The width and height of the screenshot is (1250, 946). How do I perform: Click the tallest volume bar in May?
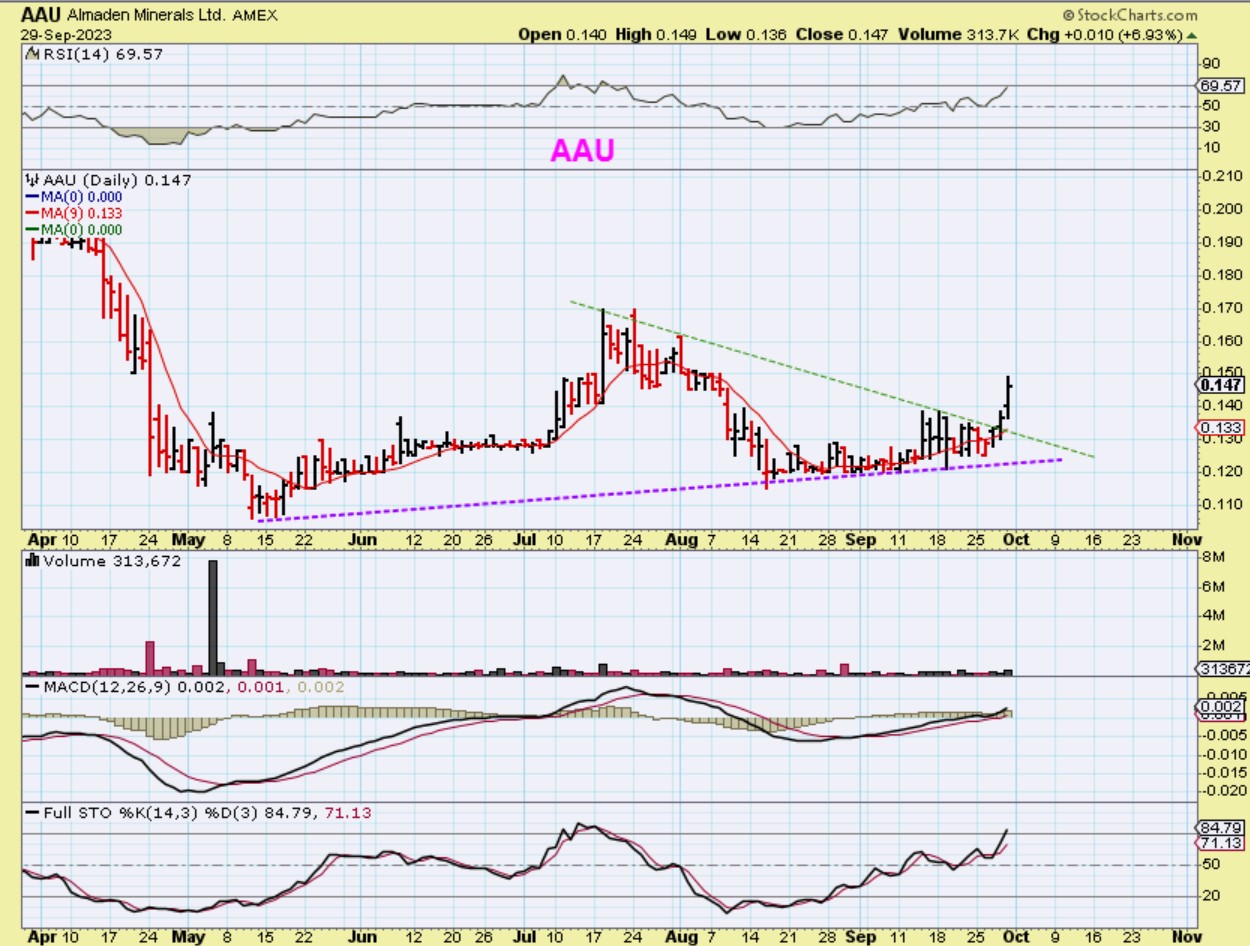(213, 617)
